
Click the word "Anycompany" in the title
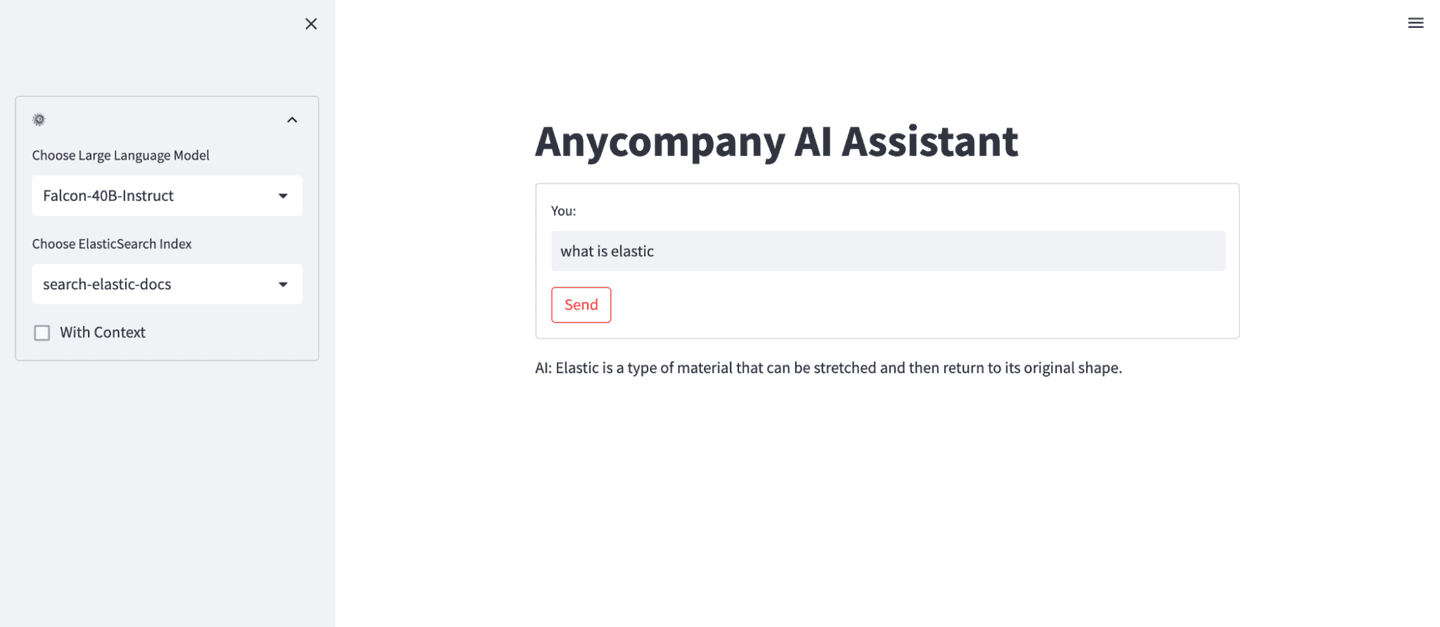point(660,141)
